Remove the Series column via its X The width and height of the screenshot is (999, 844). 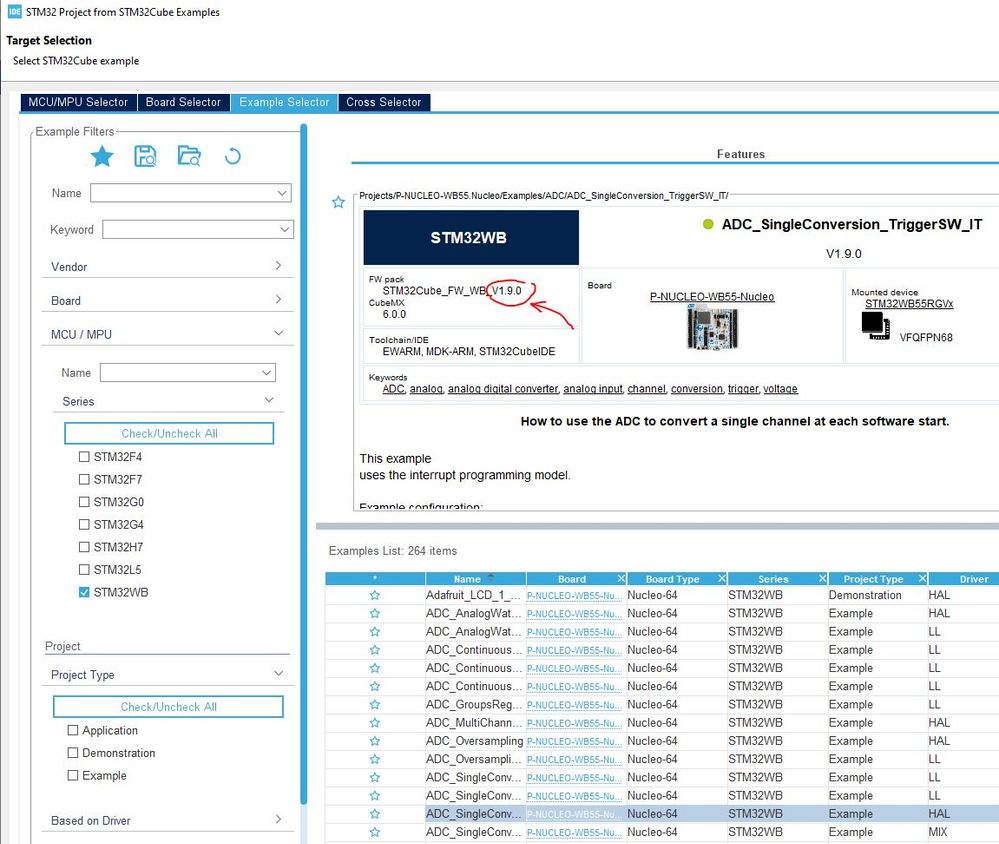point(823,578)
